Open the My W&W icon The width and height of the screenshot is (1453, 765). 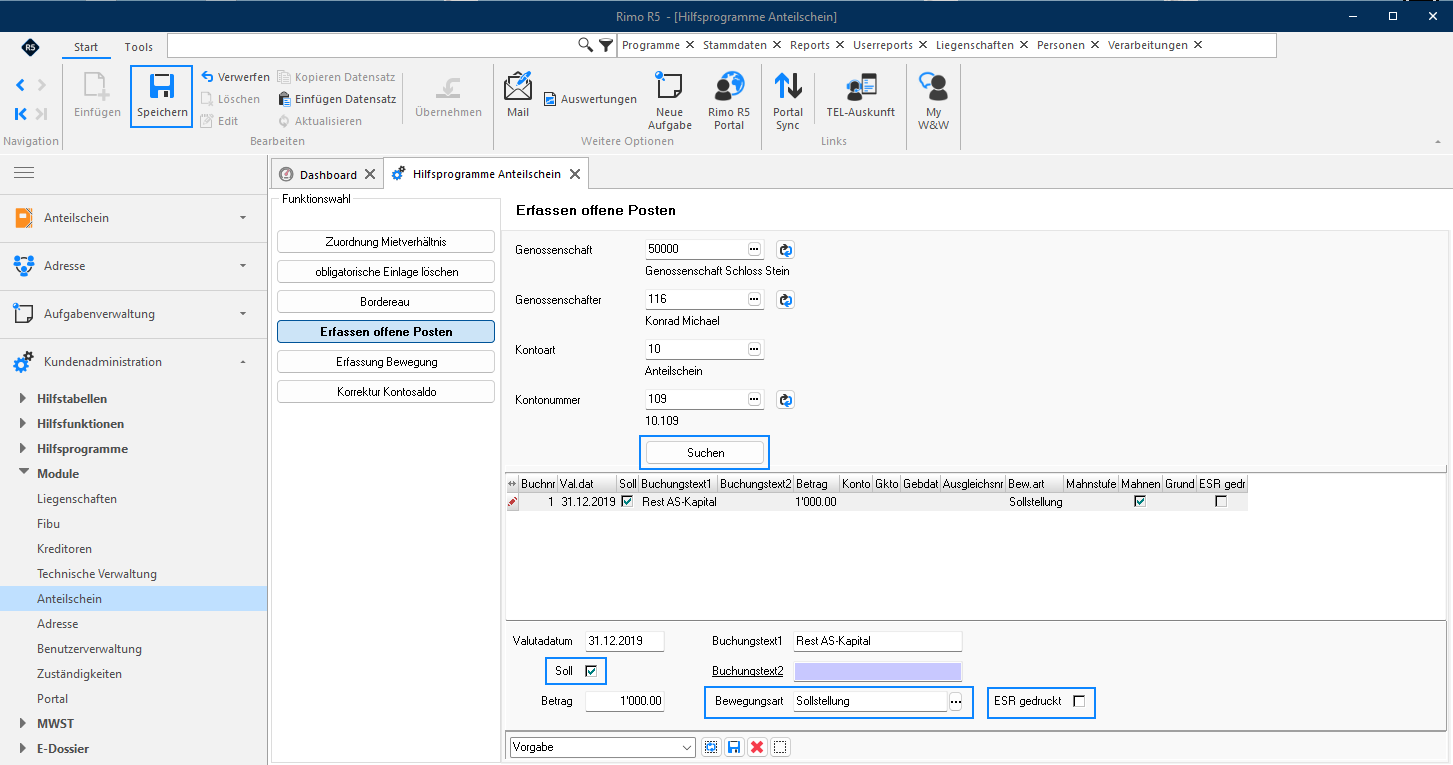(x=933, y=86)
